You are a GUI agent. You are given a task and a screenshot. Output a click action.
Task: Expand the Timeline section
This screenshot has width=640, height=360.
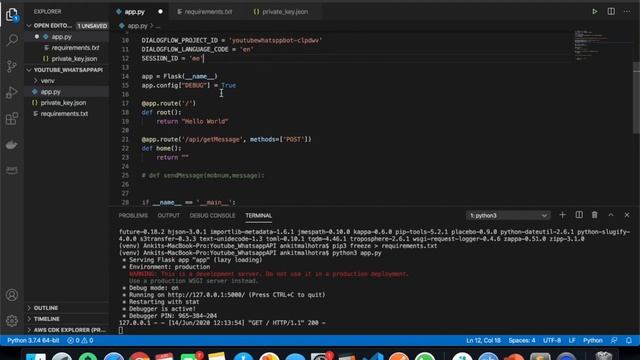pyautogui.click(x=46, y=319)
